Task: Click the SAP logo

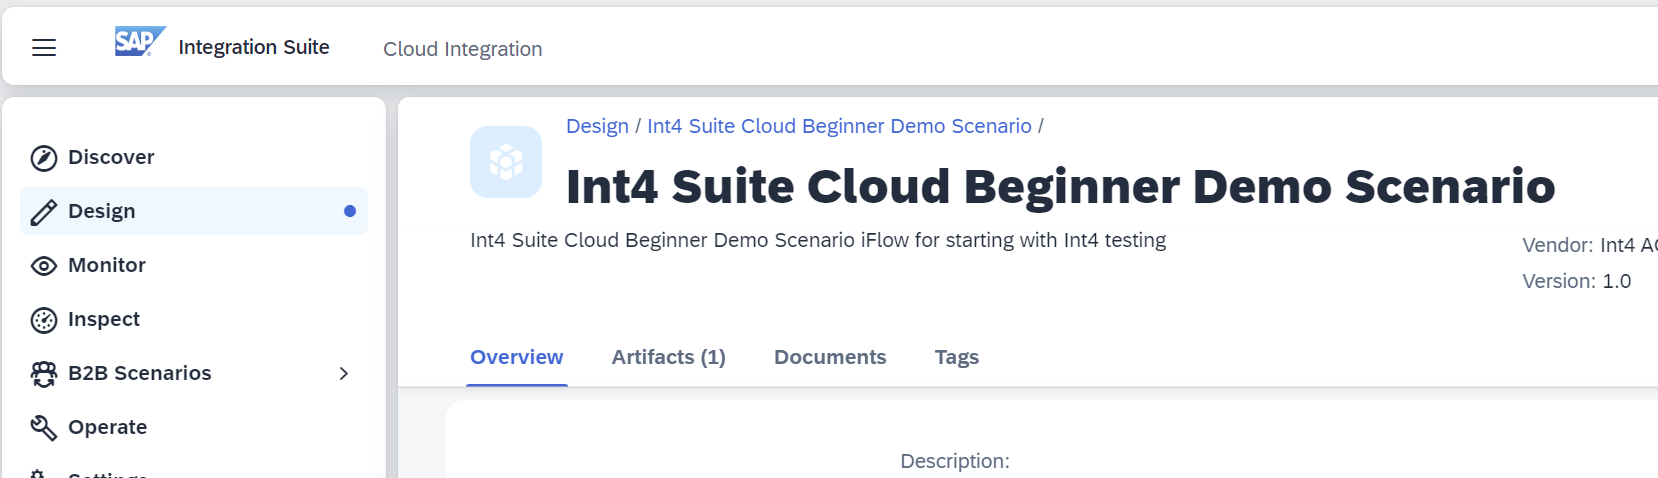Action: point(140,42)
